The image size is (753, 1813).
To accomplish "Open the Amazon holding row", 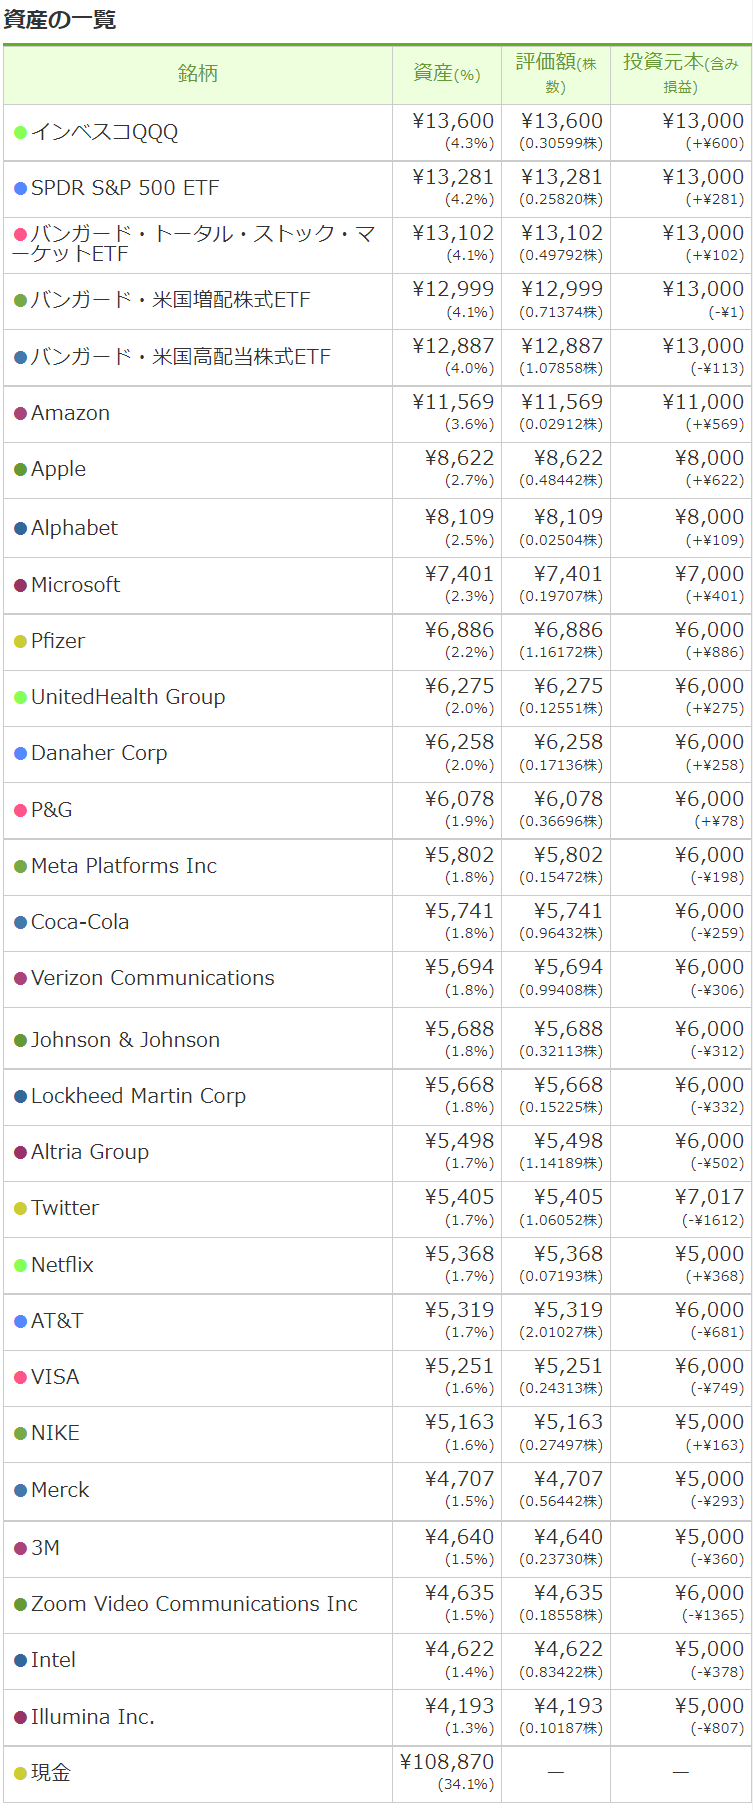I will coord(377,414).
